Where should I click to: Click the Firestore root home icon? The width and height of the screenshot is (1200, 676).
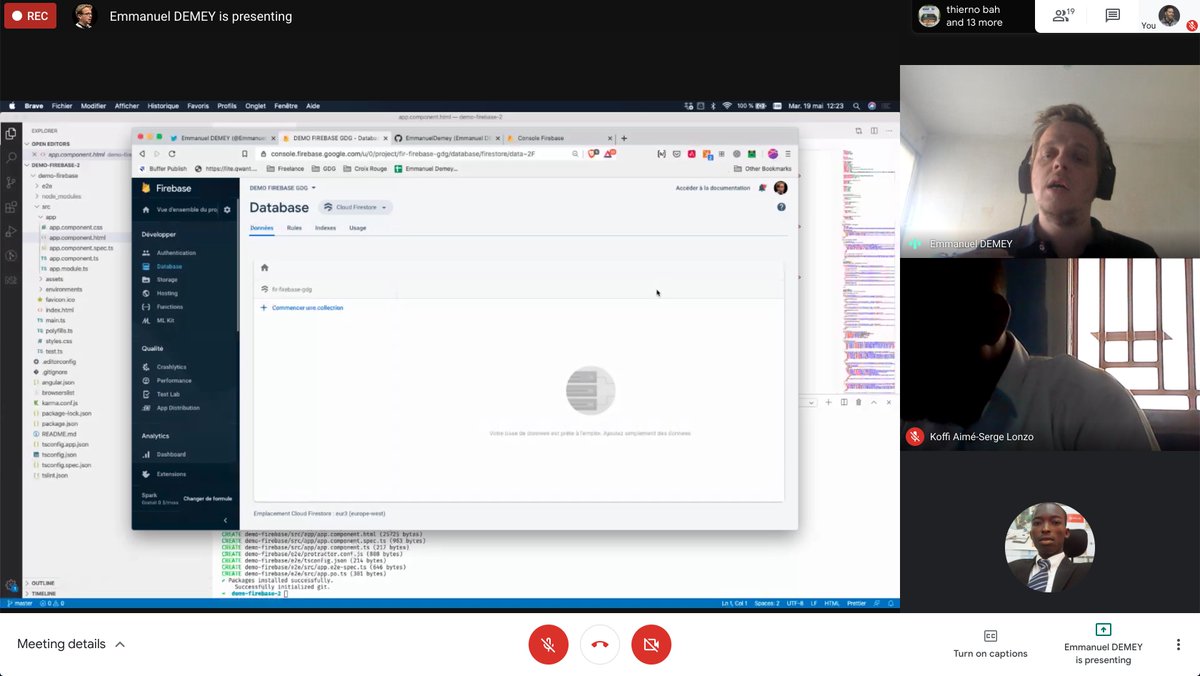click(264, 268)
